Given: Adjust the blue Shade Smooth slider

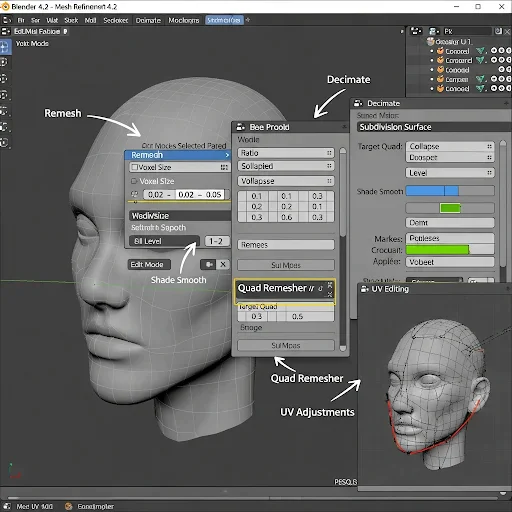Looking at the screenshot, I should point(450,191).
